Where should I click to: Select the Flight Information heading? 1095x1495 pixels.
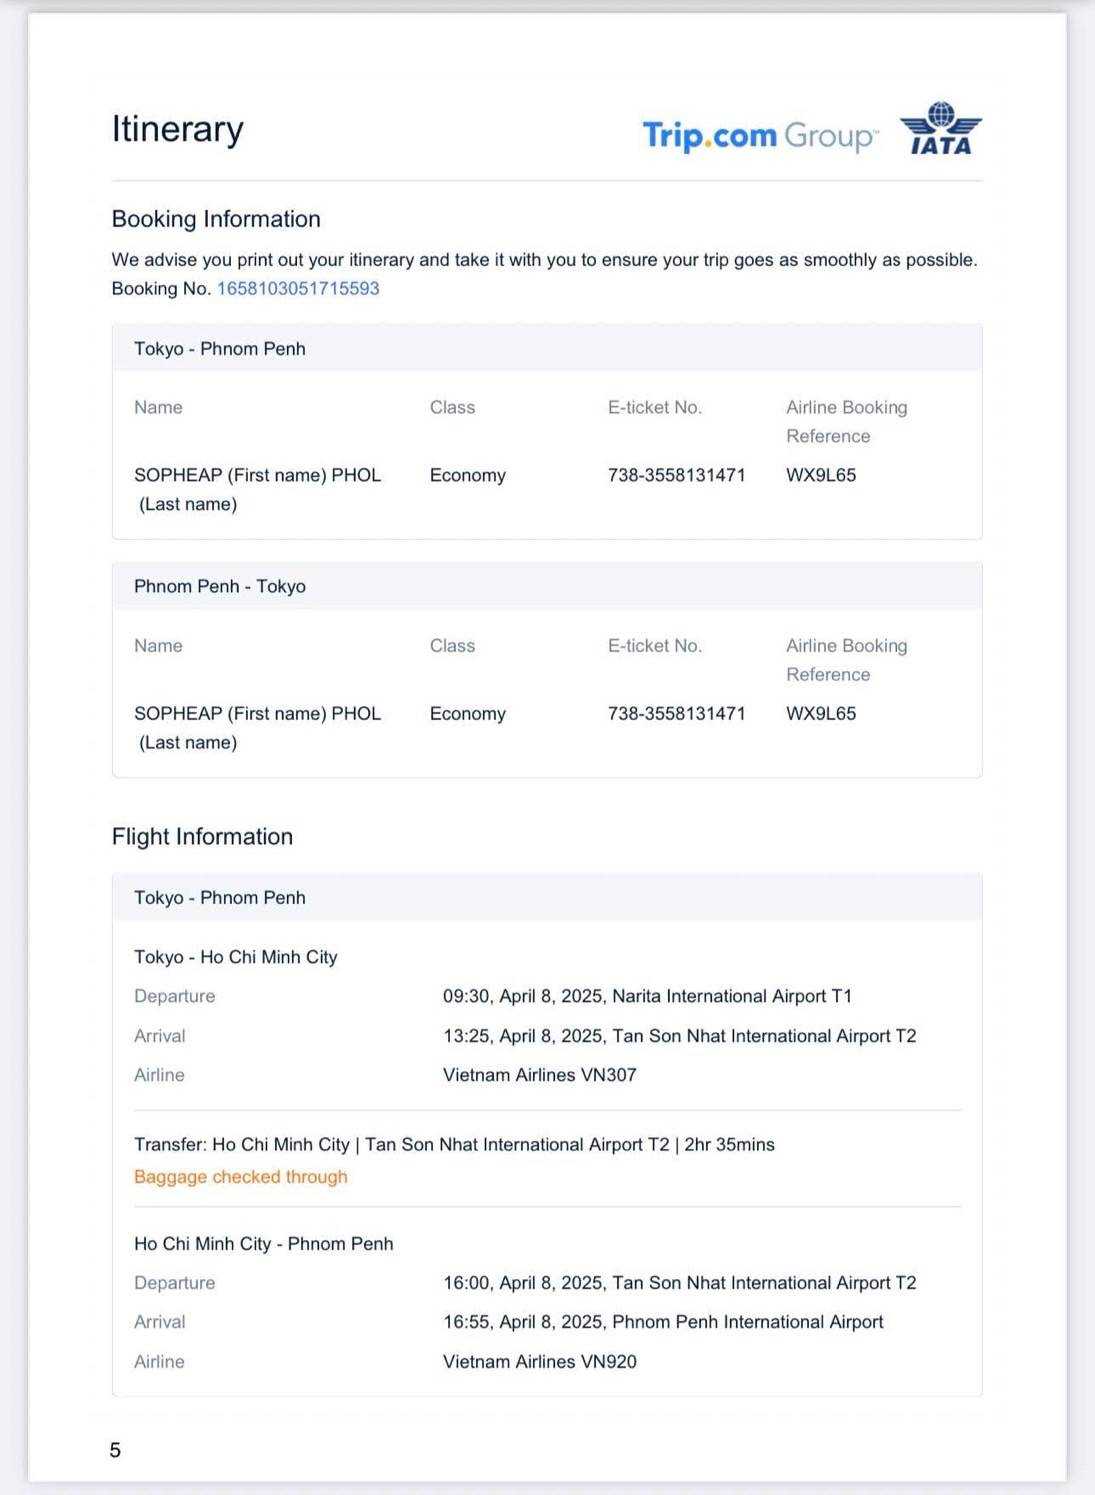coord(202,837)
